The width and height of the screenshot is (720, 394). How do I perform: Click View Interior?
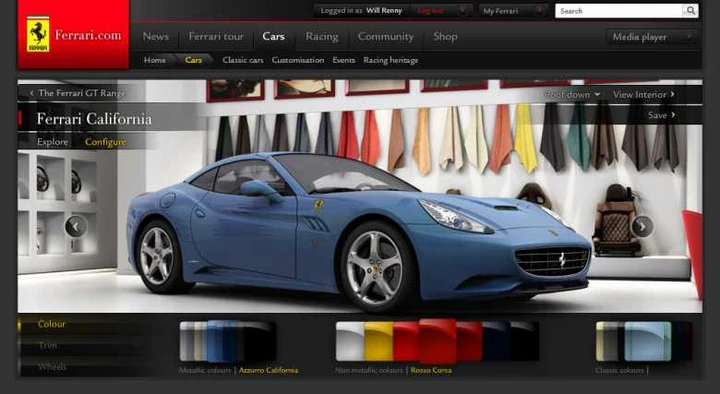coord(639,95)
